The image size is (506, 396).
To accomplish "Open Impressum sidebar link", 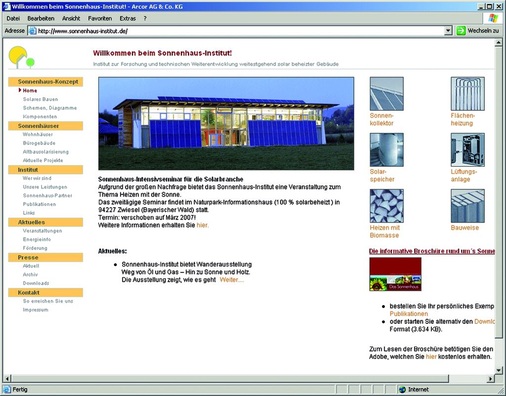I will [35, 310].
